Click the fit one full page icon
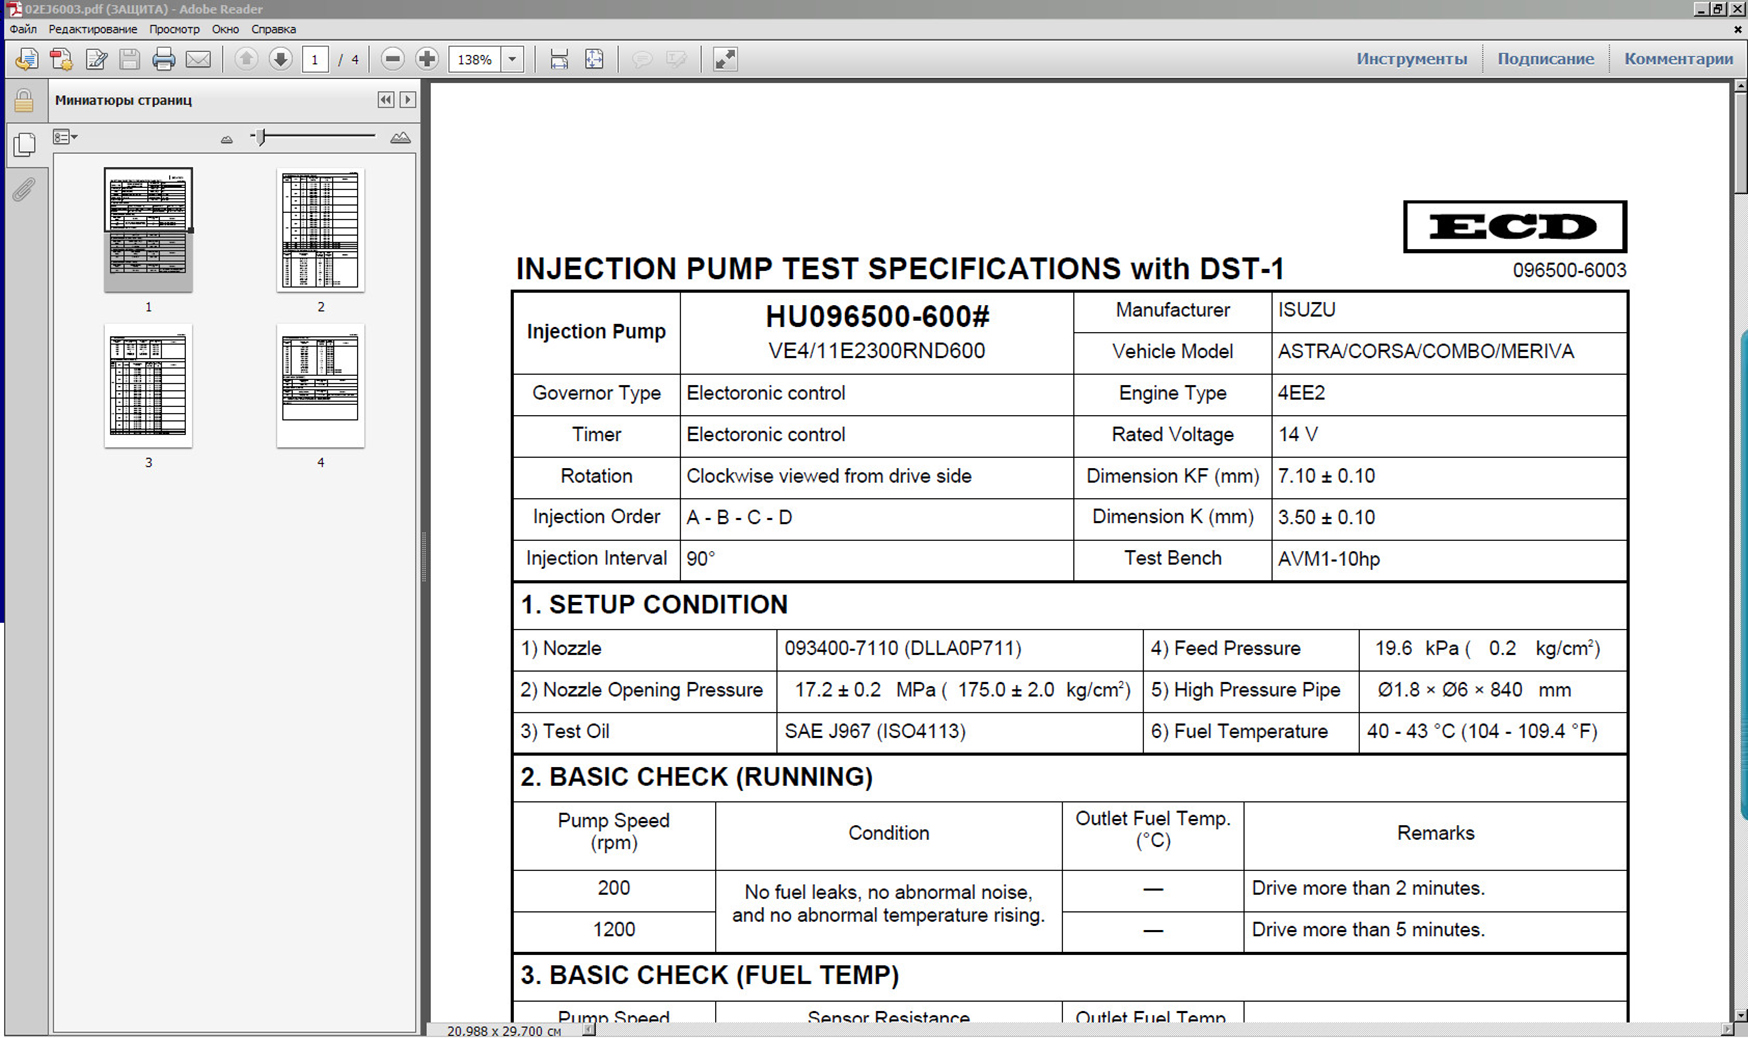 click(x=594, y=60)
